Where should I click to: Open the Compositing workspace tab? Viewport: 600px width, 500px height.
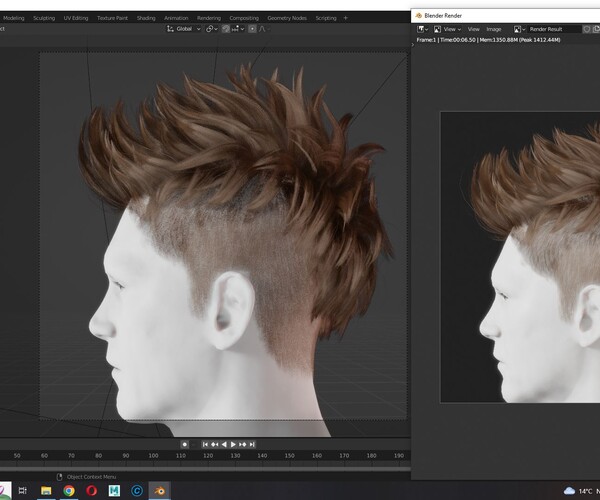point(244,18)
